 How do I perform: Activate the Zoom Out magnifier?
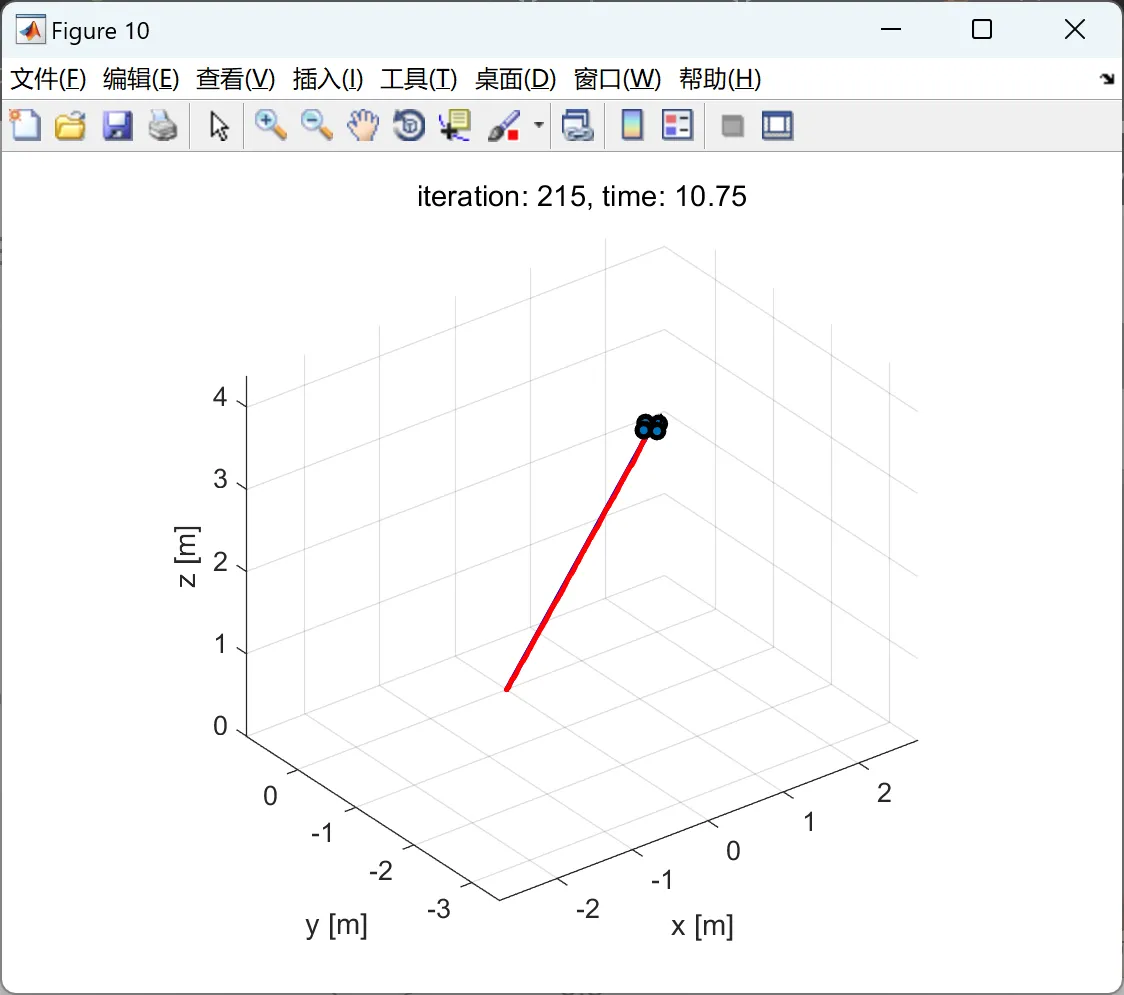pyautogui.click(x=316, y=125)
